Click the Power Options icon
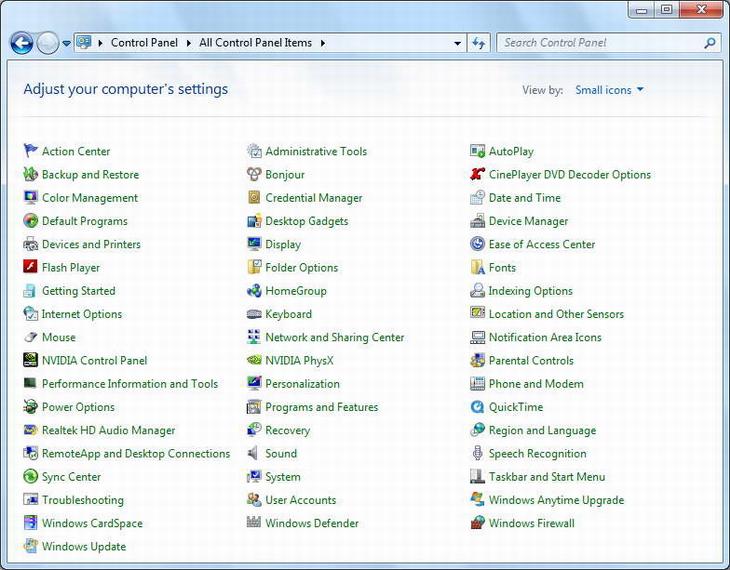The image size is (730, 570). tap(30, 407)
